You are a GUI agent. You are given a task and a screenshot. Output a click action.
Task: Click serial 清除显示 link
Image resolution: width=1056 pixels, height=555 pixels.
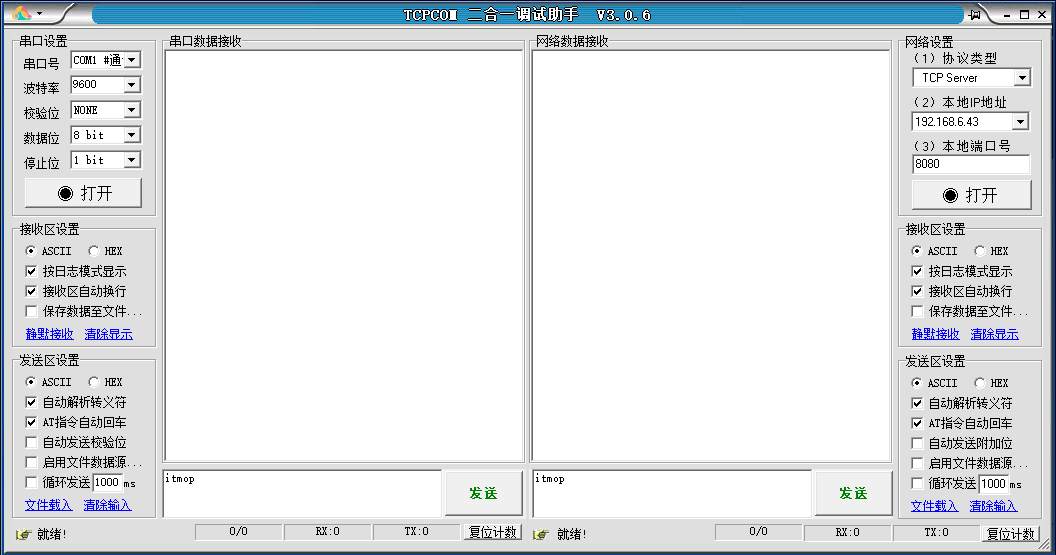108,334
